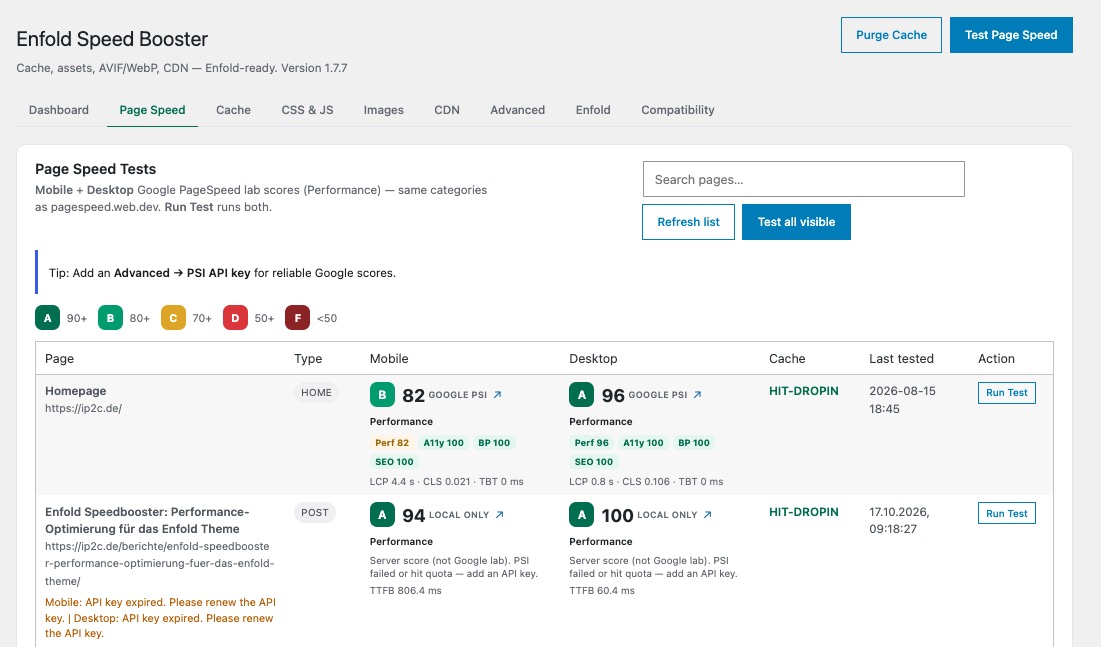The height and width of the screenshot is (647, 1101).
Task: Click the PSI API key tip text
Action: [x=222, y=273]
